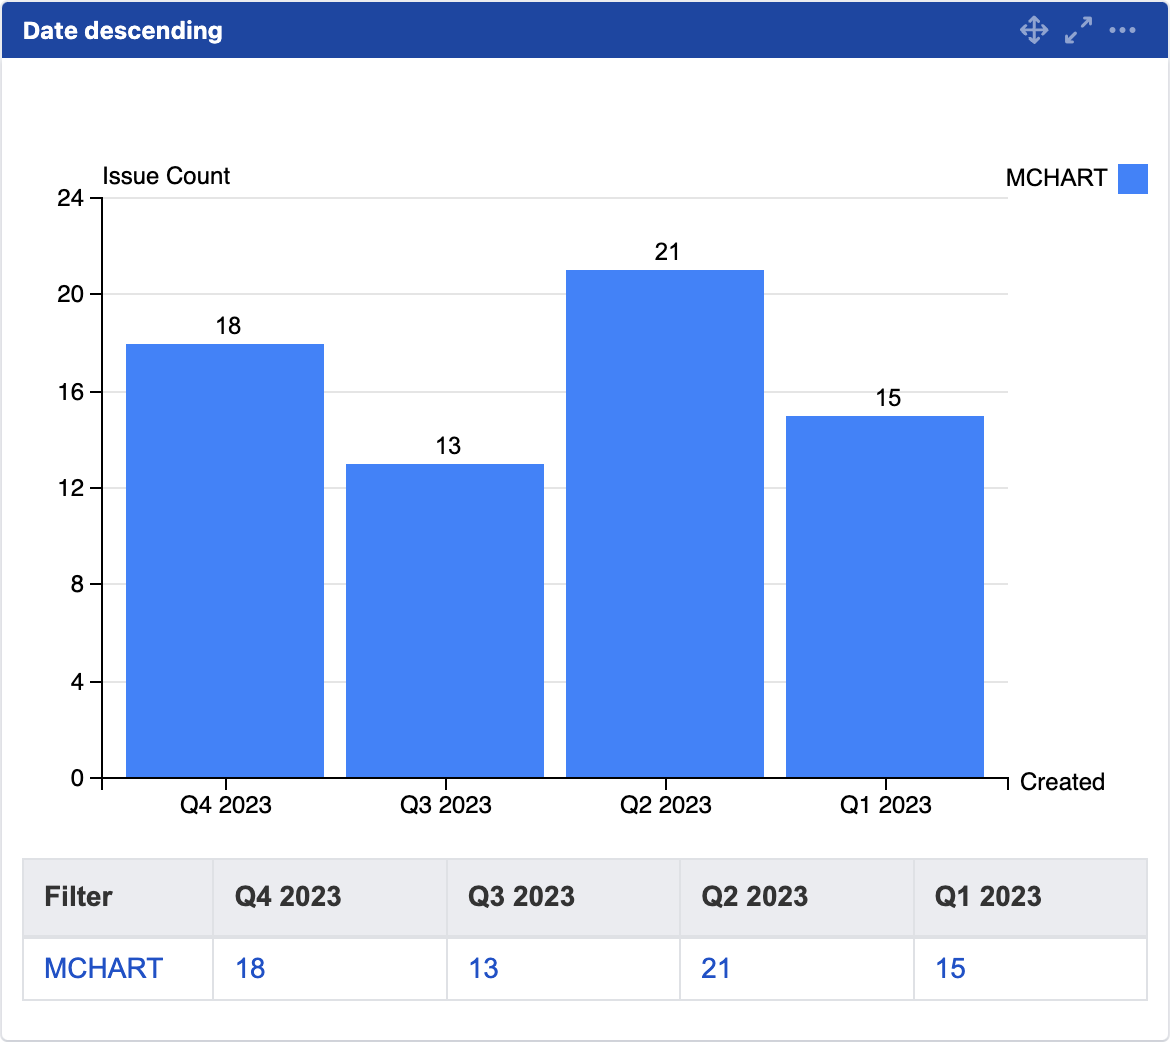Screen dimensions: 1170x1042
Task: Click the Issue Count axis label
Action: coord(164,176)
